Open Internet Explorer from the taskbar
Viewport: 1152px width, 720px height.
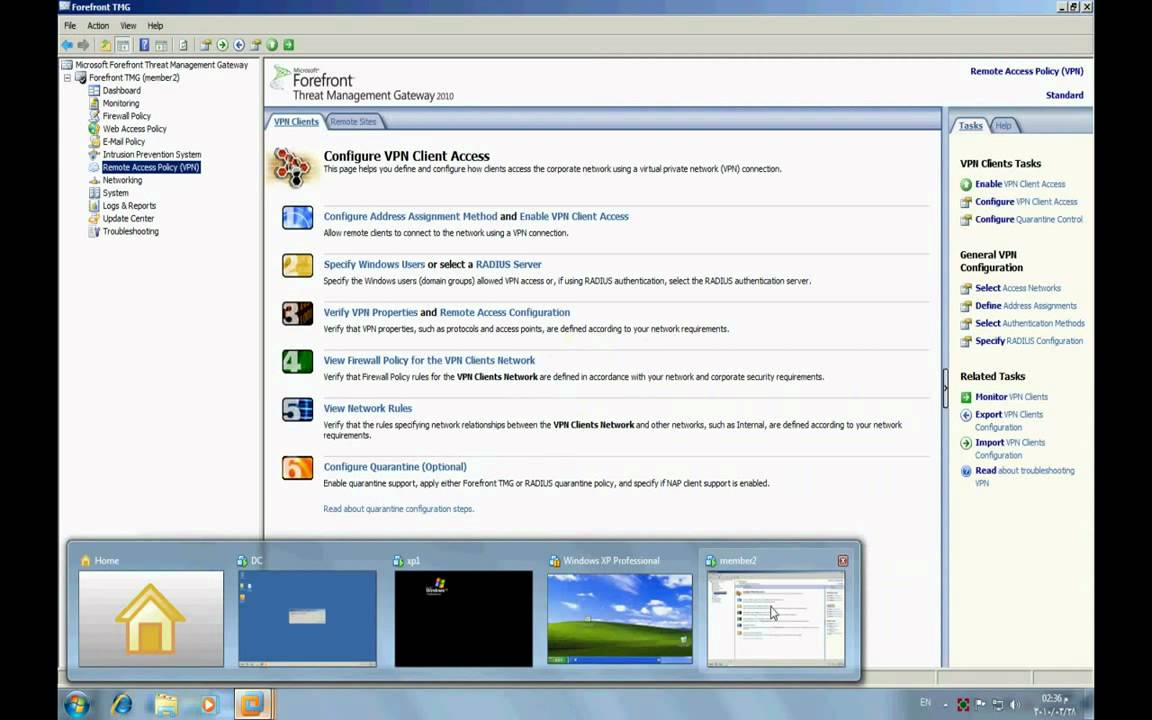[x=121, y=705]
